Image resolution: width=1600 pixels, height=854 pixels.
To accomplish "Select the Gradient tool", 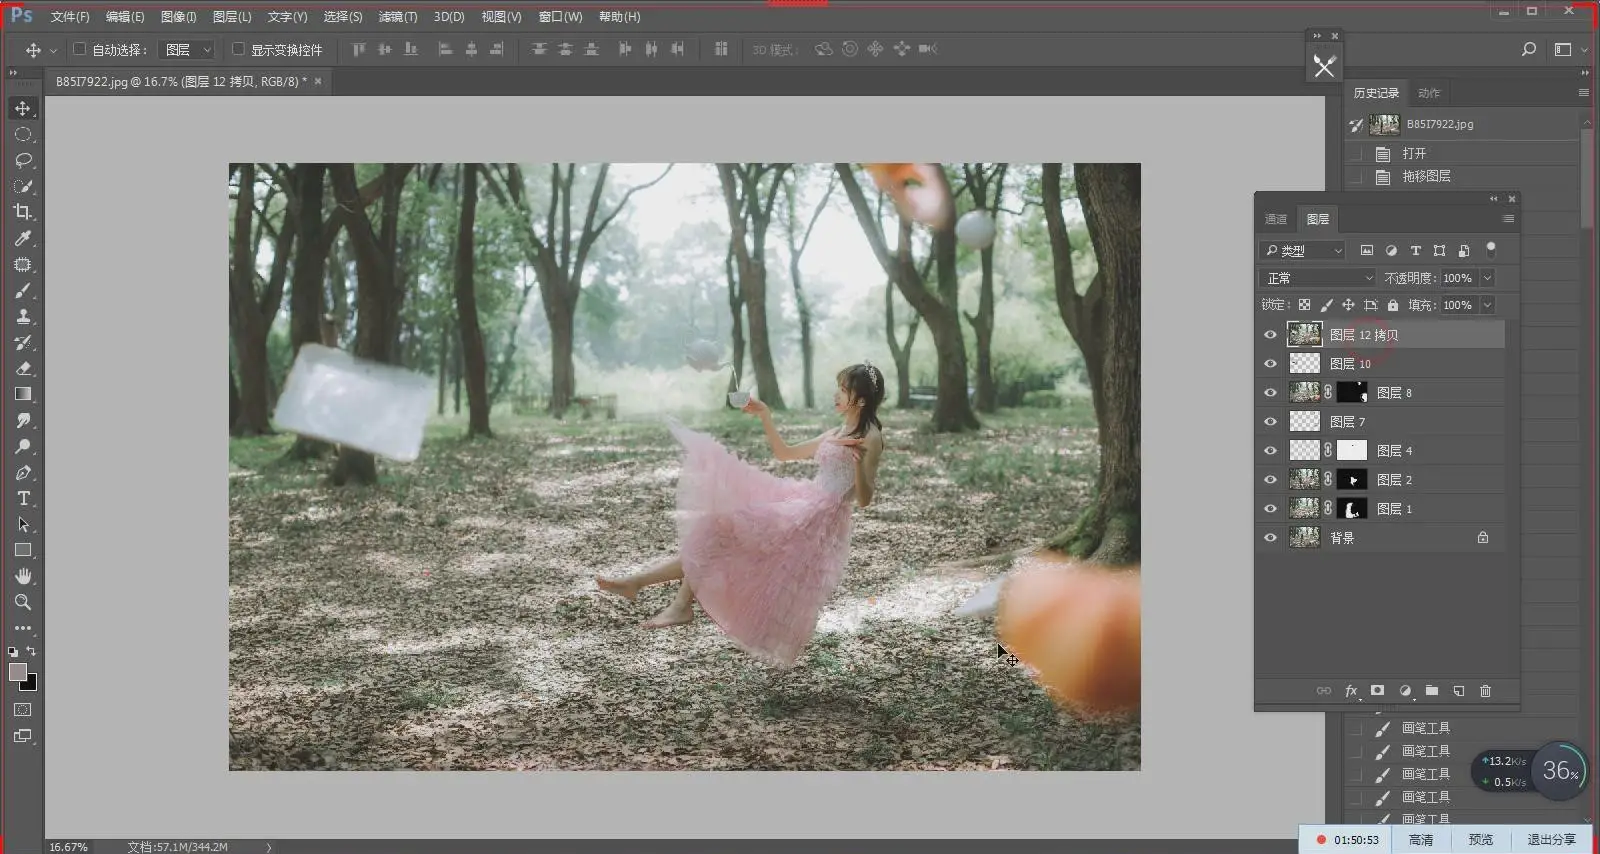I will click(x=23, y=394).
